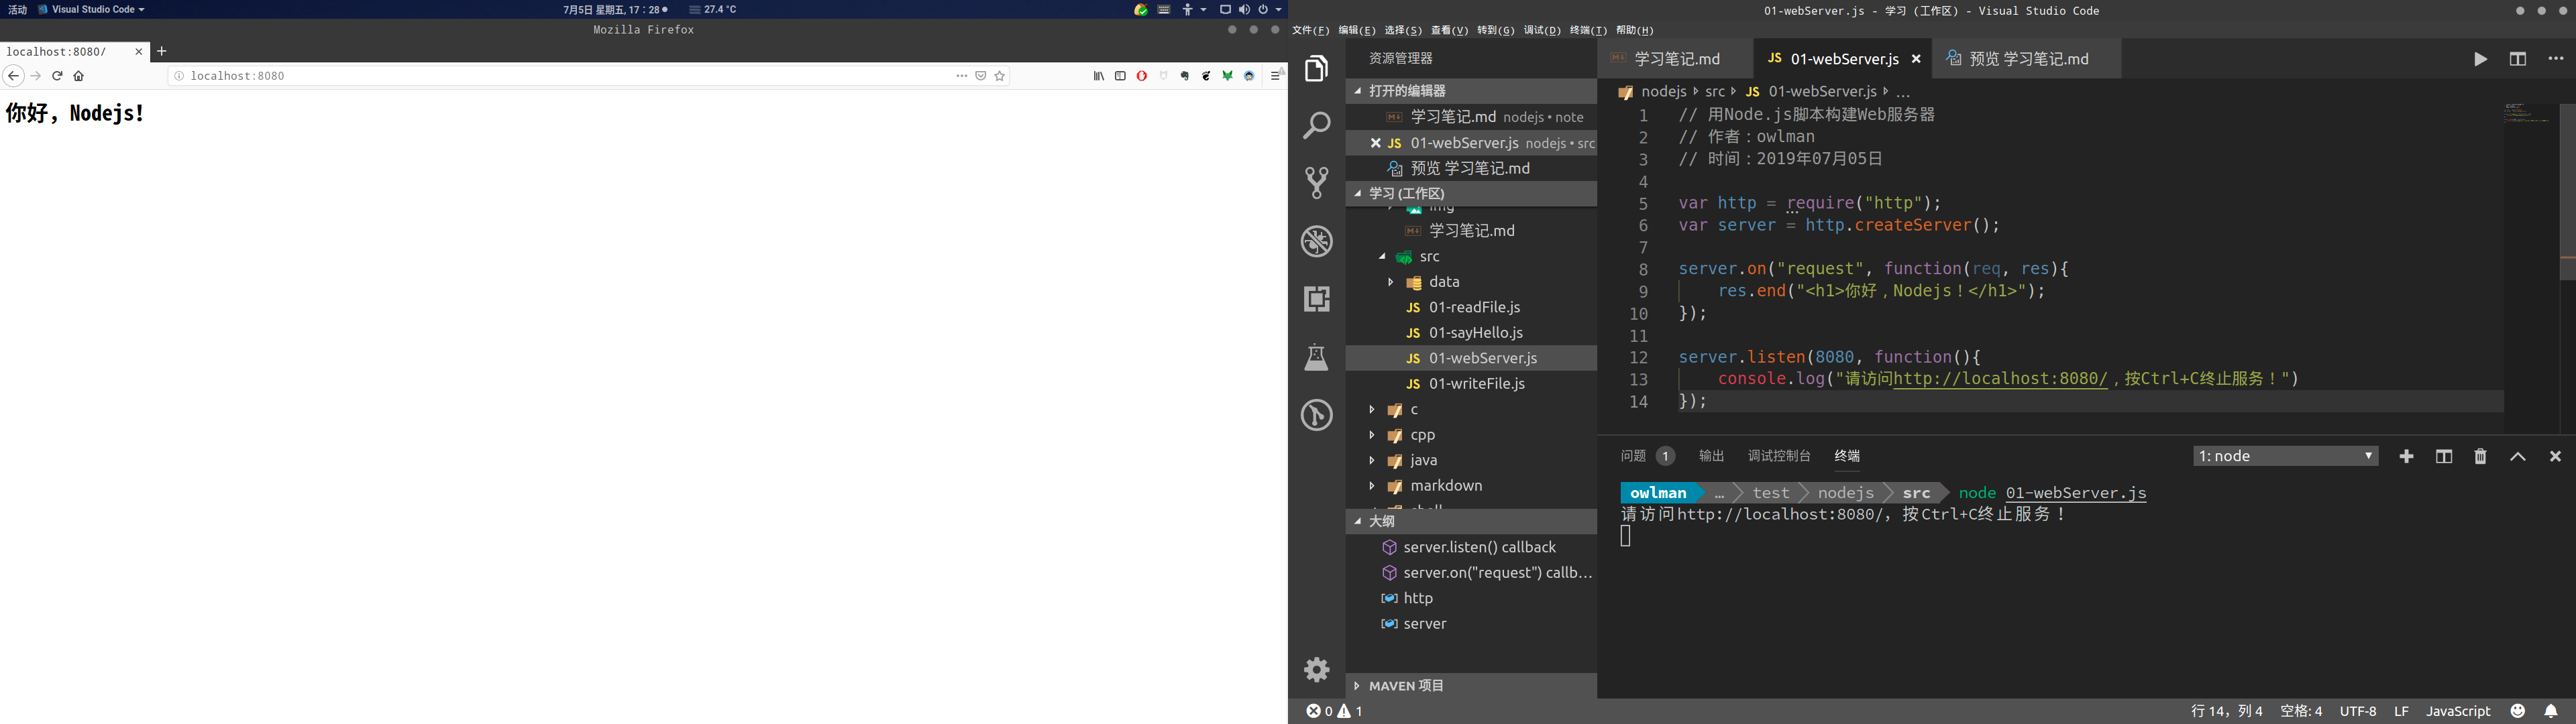Screen dimensions: 2576x724
Task: Change language mode JavaScript in status bar
Action: coord(2458,711)
